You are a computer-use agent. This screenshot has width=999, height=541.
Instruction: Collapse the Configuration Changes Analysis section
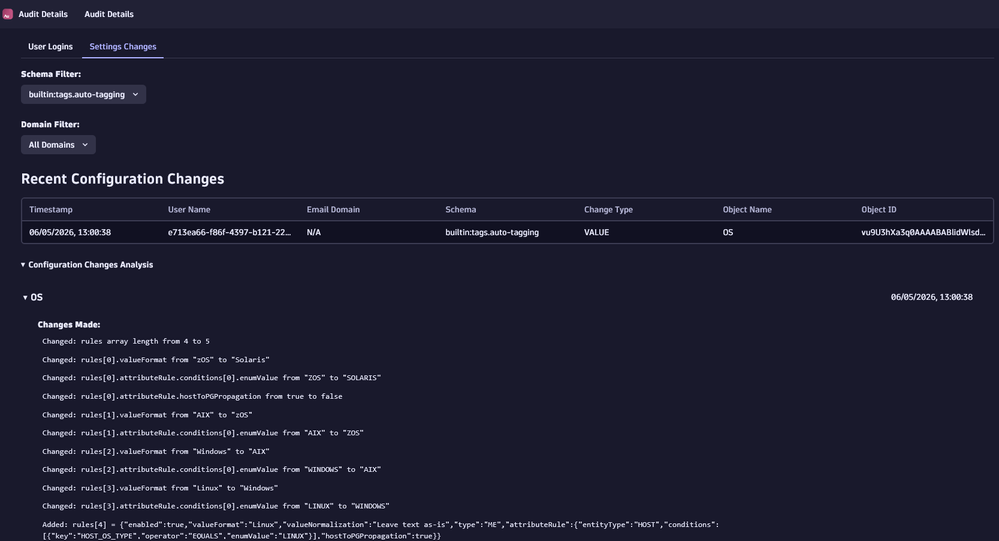(87, 264)
